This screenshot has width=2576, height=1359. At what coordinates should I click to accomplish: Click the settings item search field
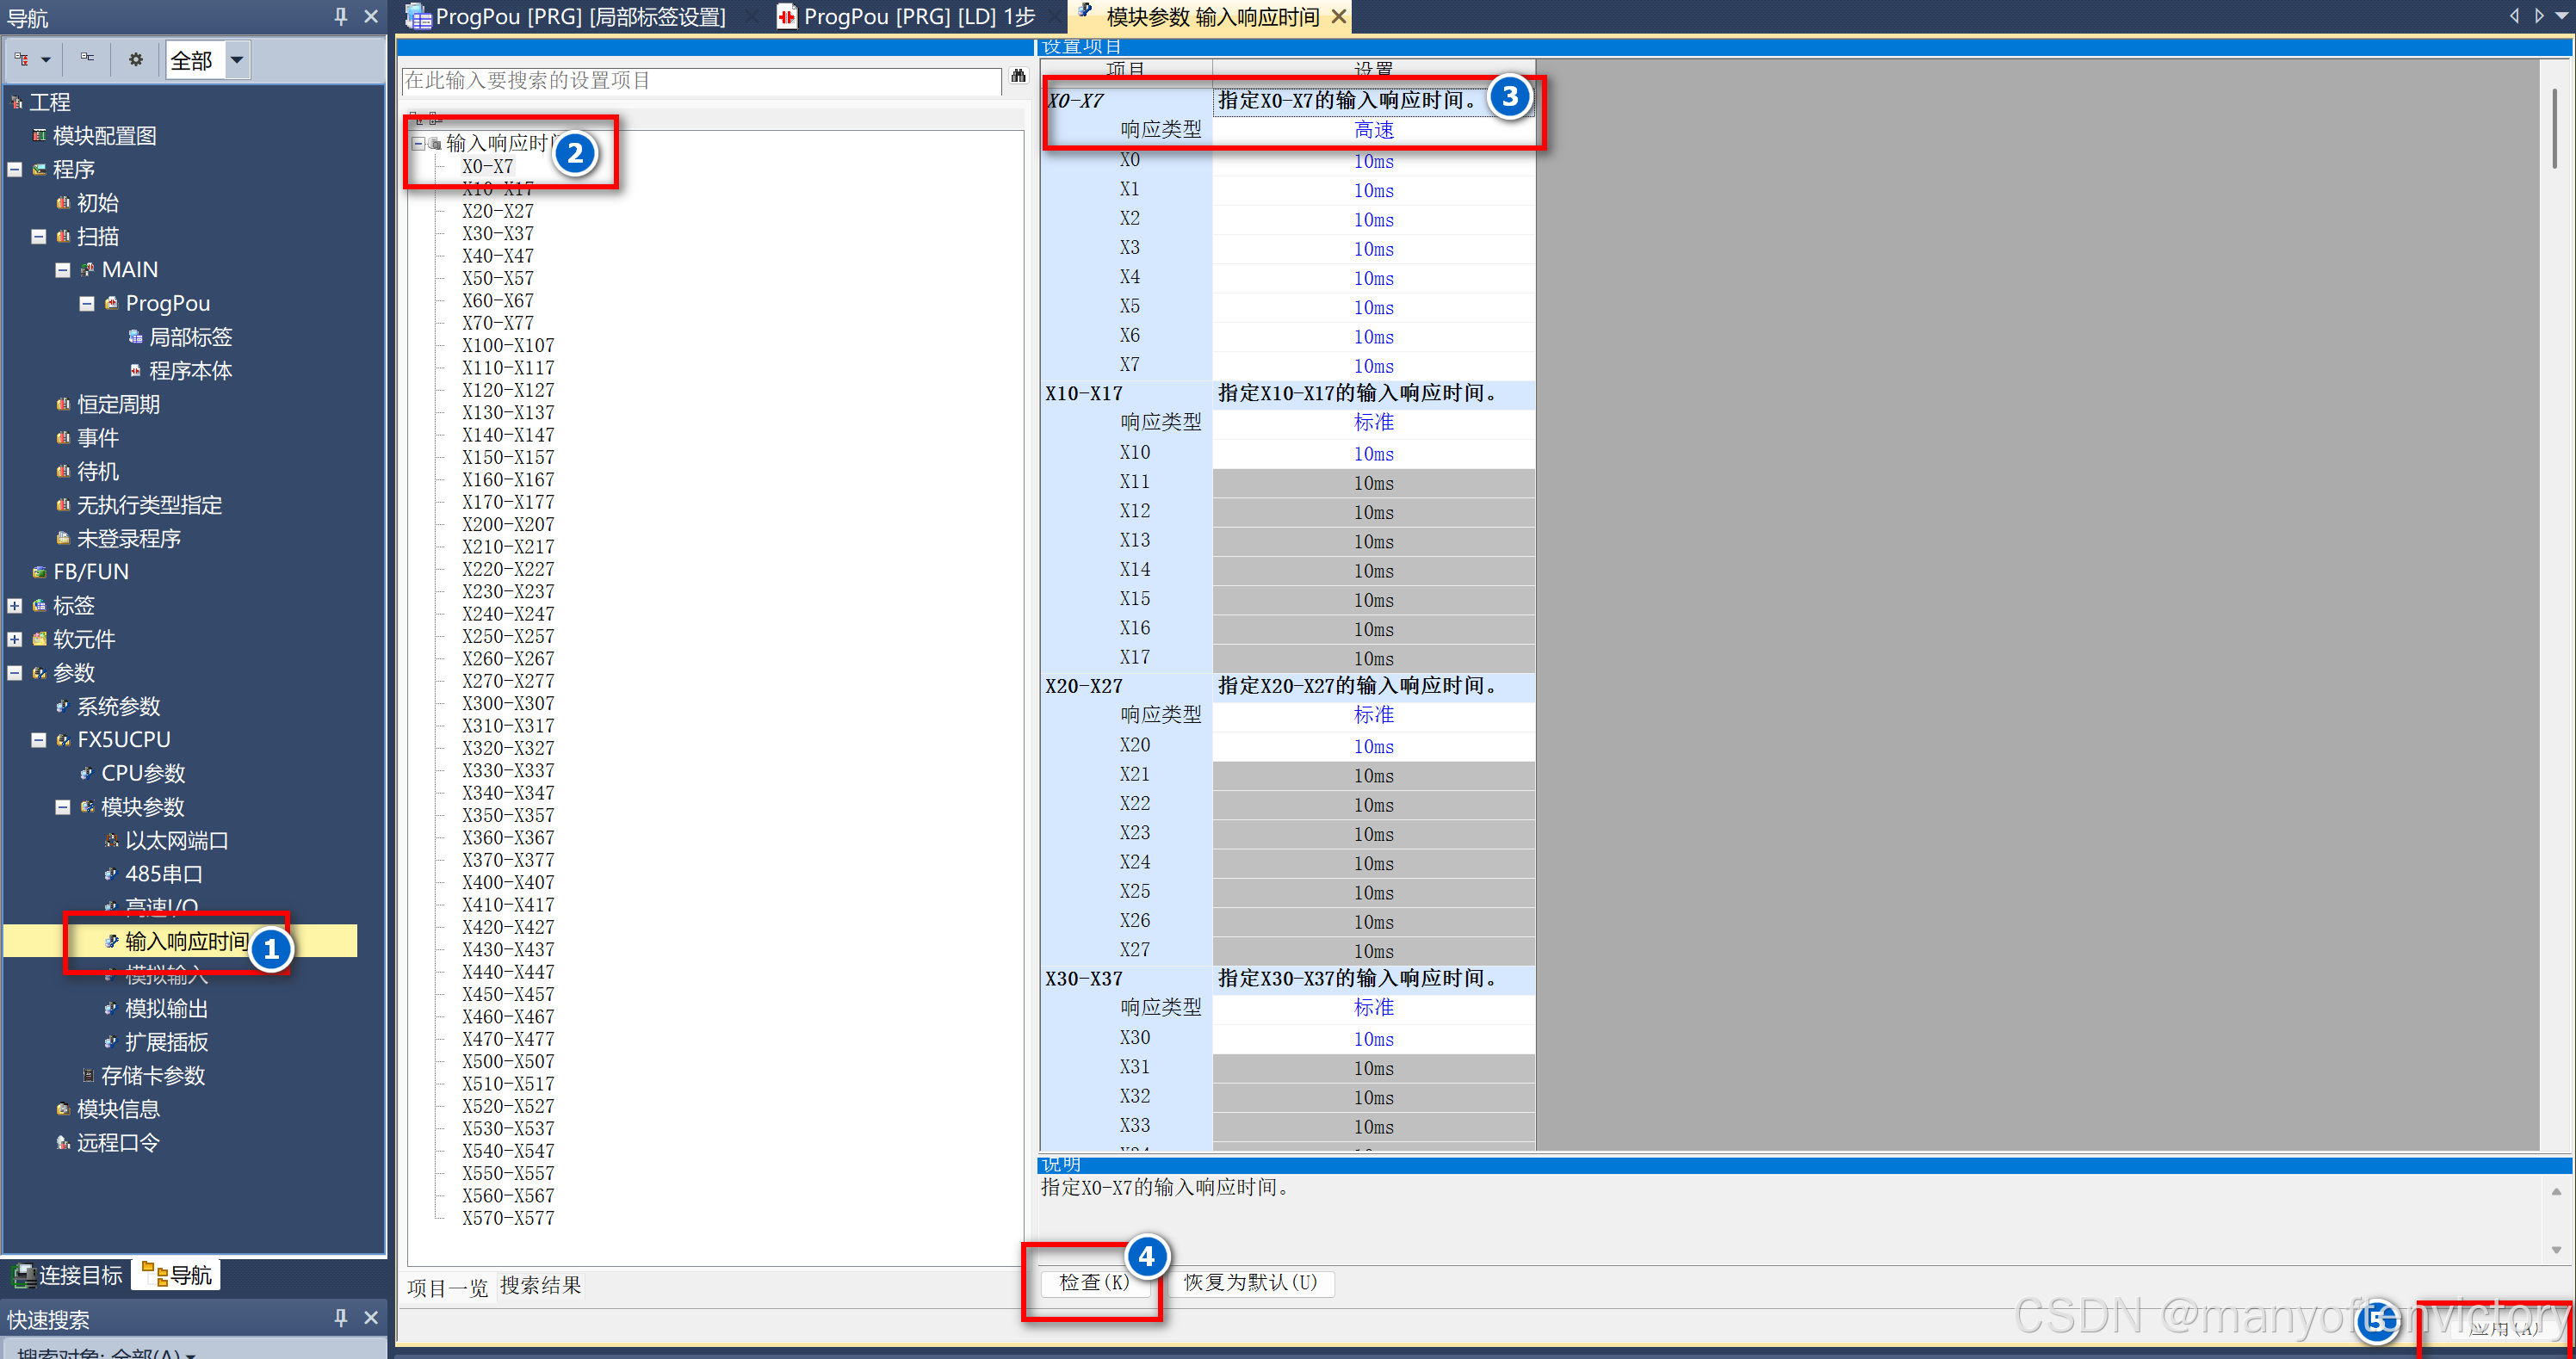click(701, 80)
